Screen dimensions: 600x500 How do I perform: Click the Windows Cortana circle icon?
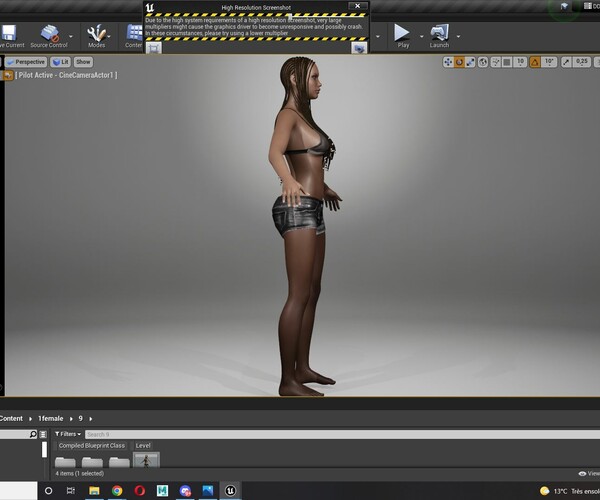point(49,490)
